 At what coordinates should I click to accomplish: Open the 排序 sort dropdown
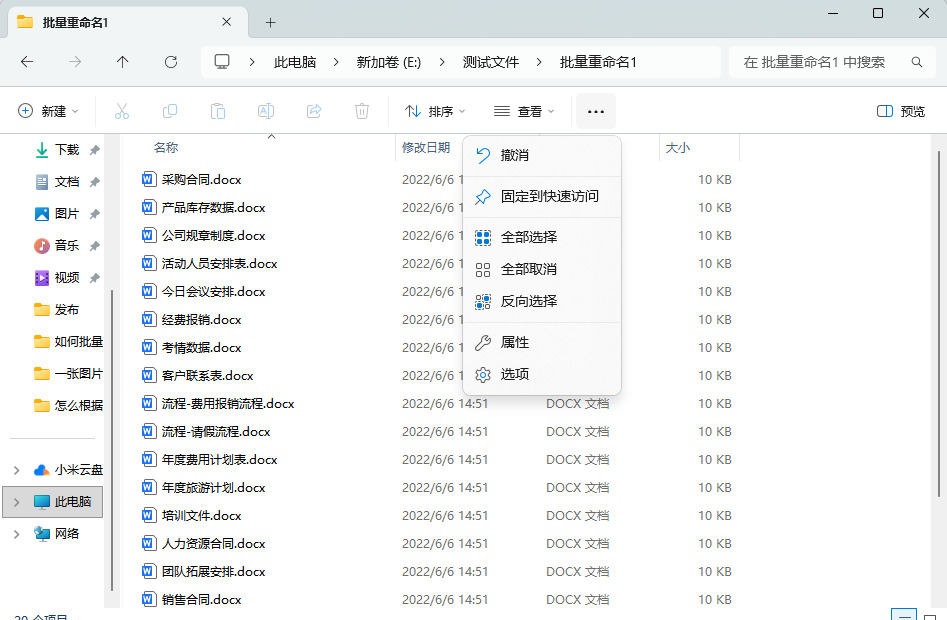[435, 111]
